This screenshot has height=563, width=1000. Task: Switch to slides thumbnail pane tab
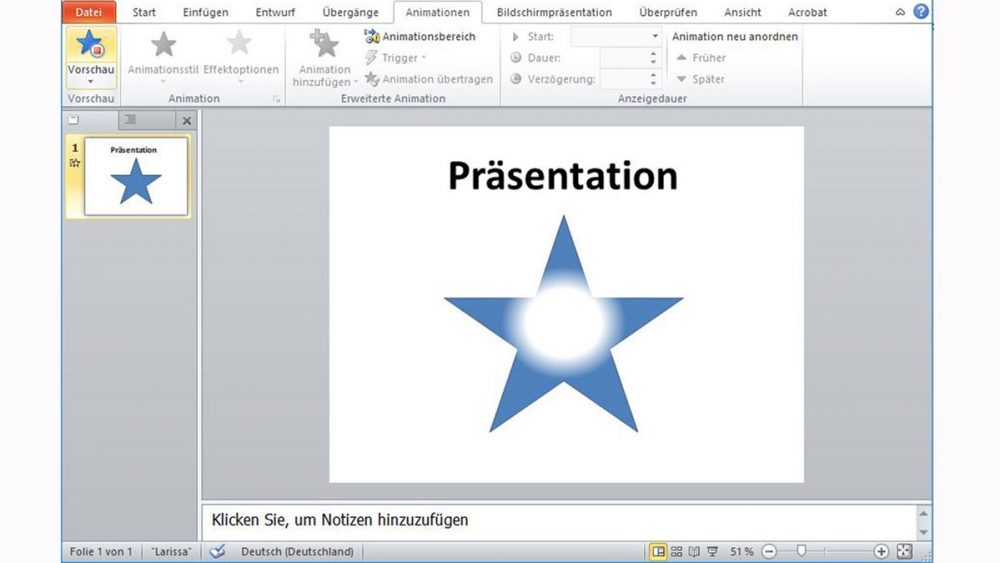point(74,120)
